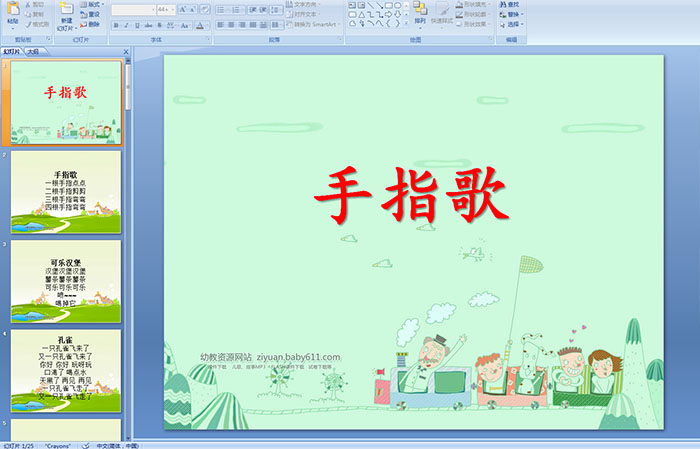Switch to the Slides (幻灯片) tab
Viewport: 700px width, 449px height.
(x=11, y=52)
